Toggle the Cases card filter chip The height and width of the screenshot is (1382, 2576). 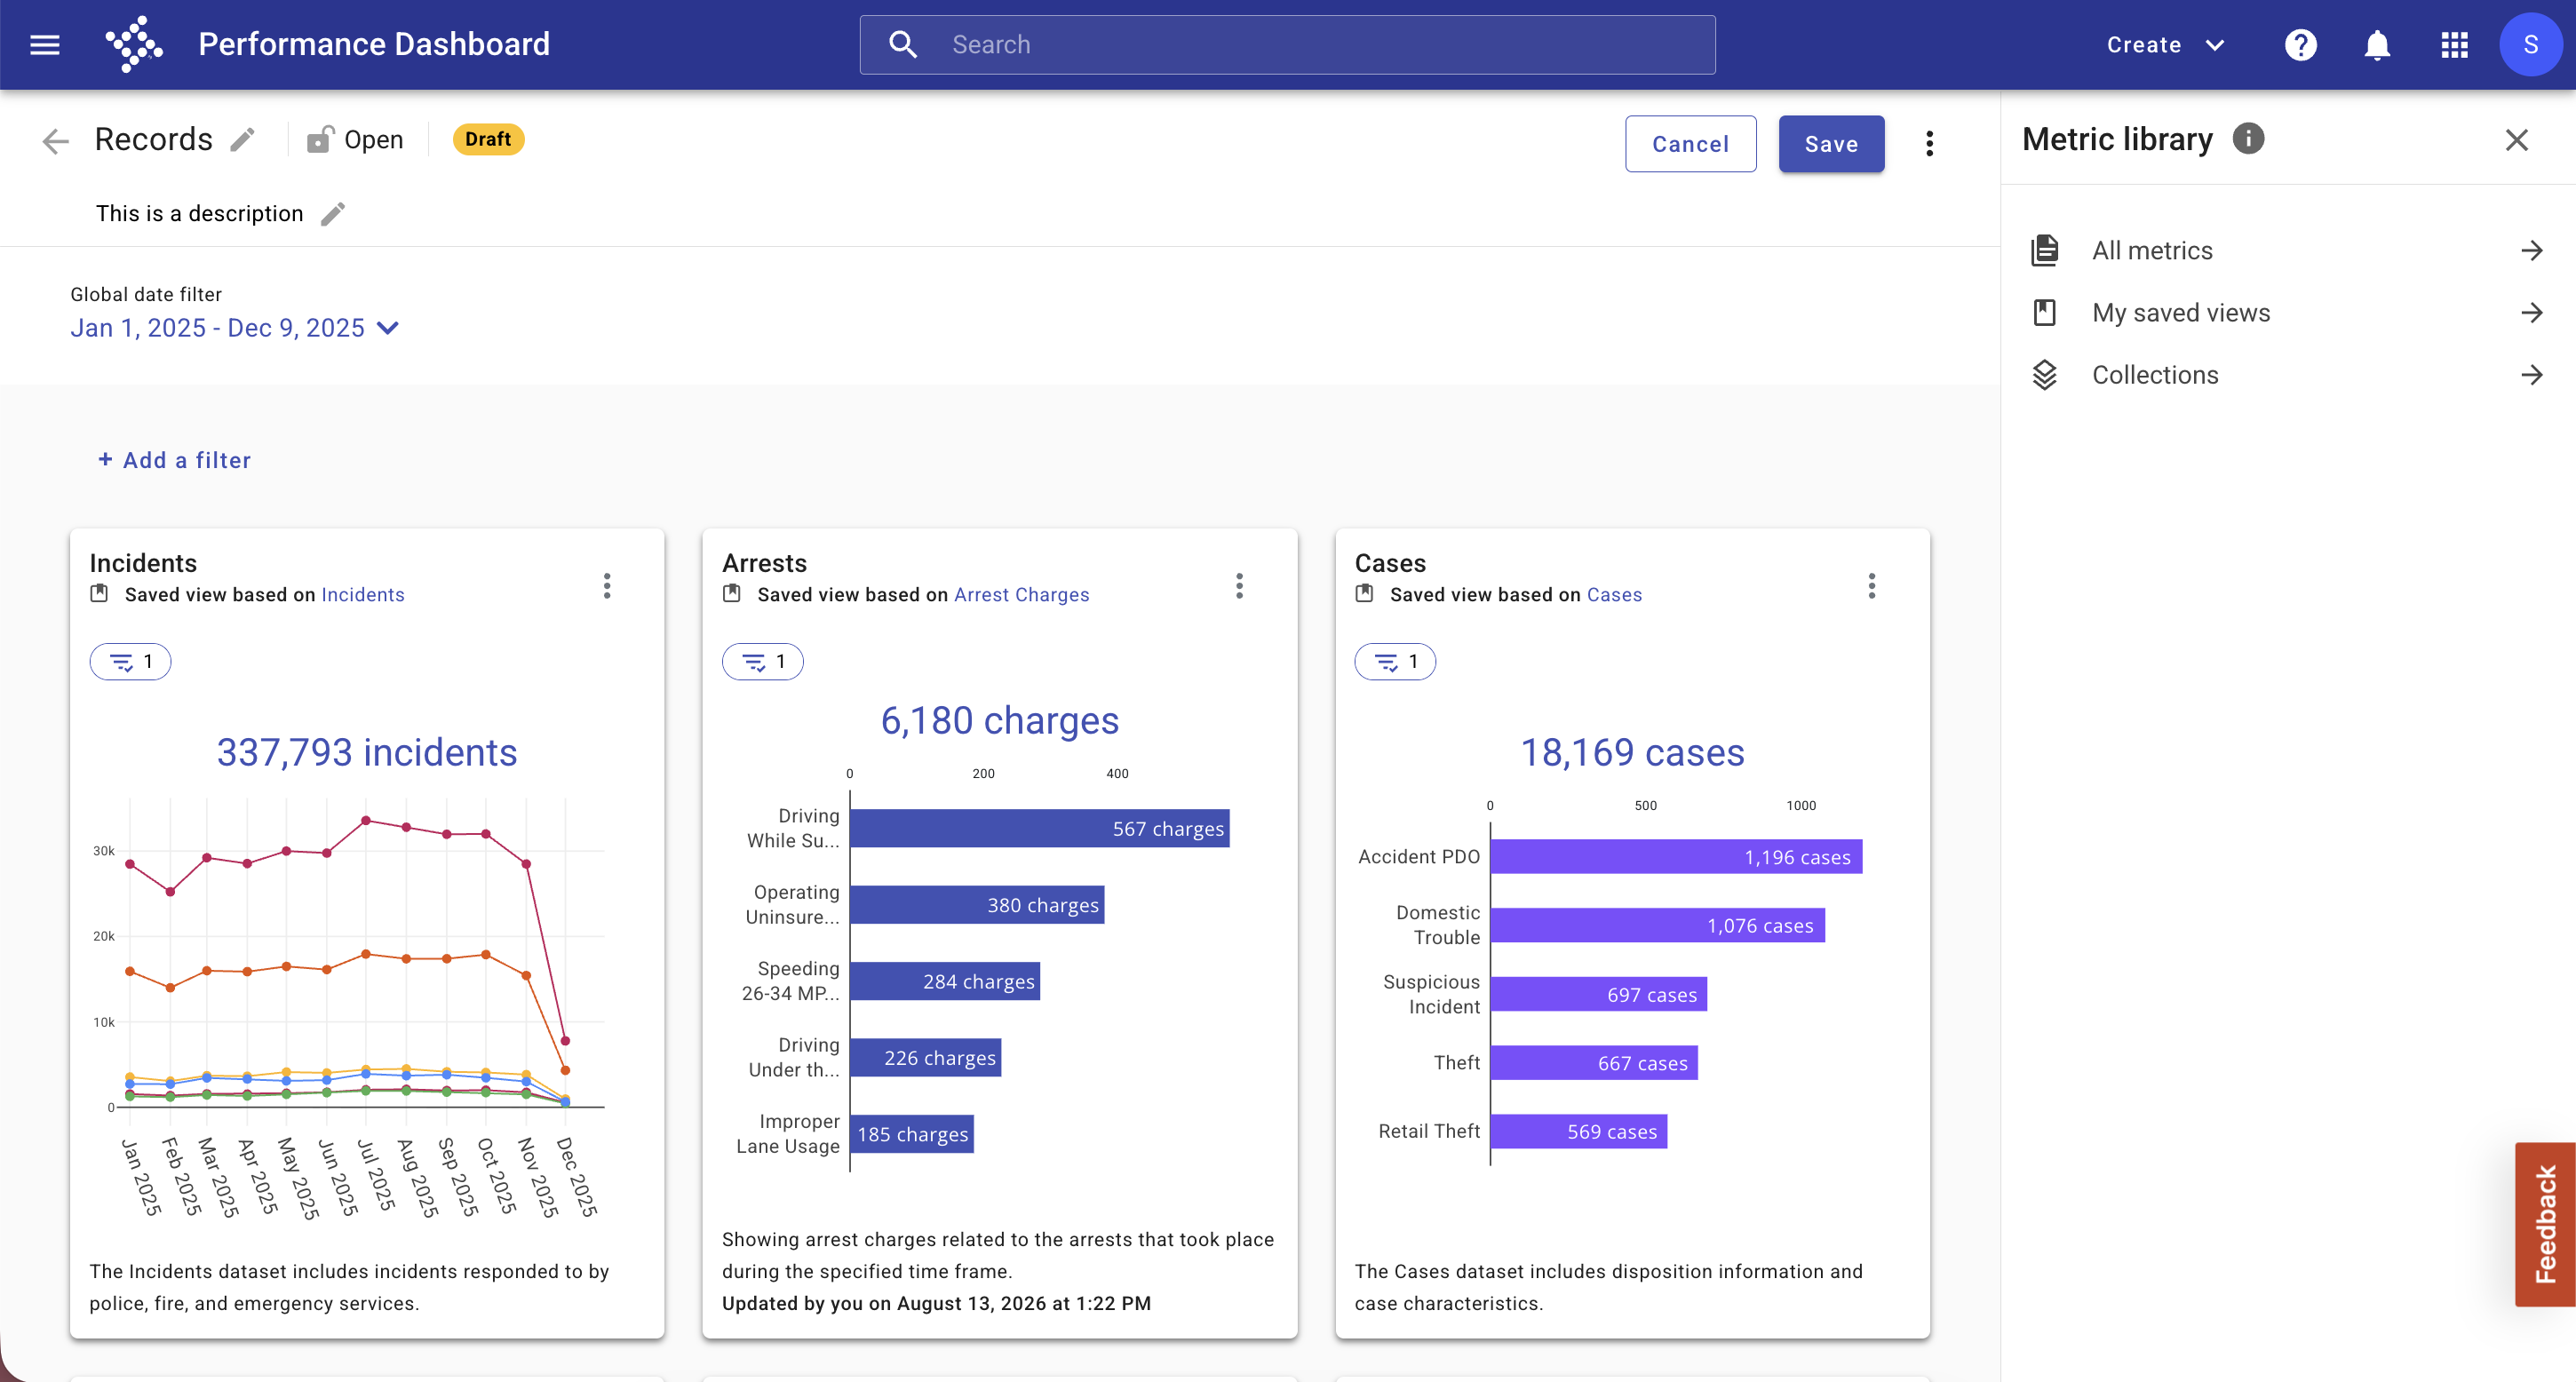(x=1395, y=662)
